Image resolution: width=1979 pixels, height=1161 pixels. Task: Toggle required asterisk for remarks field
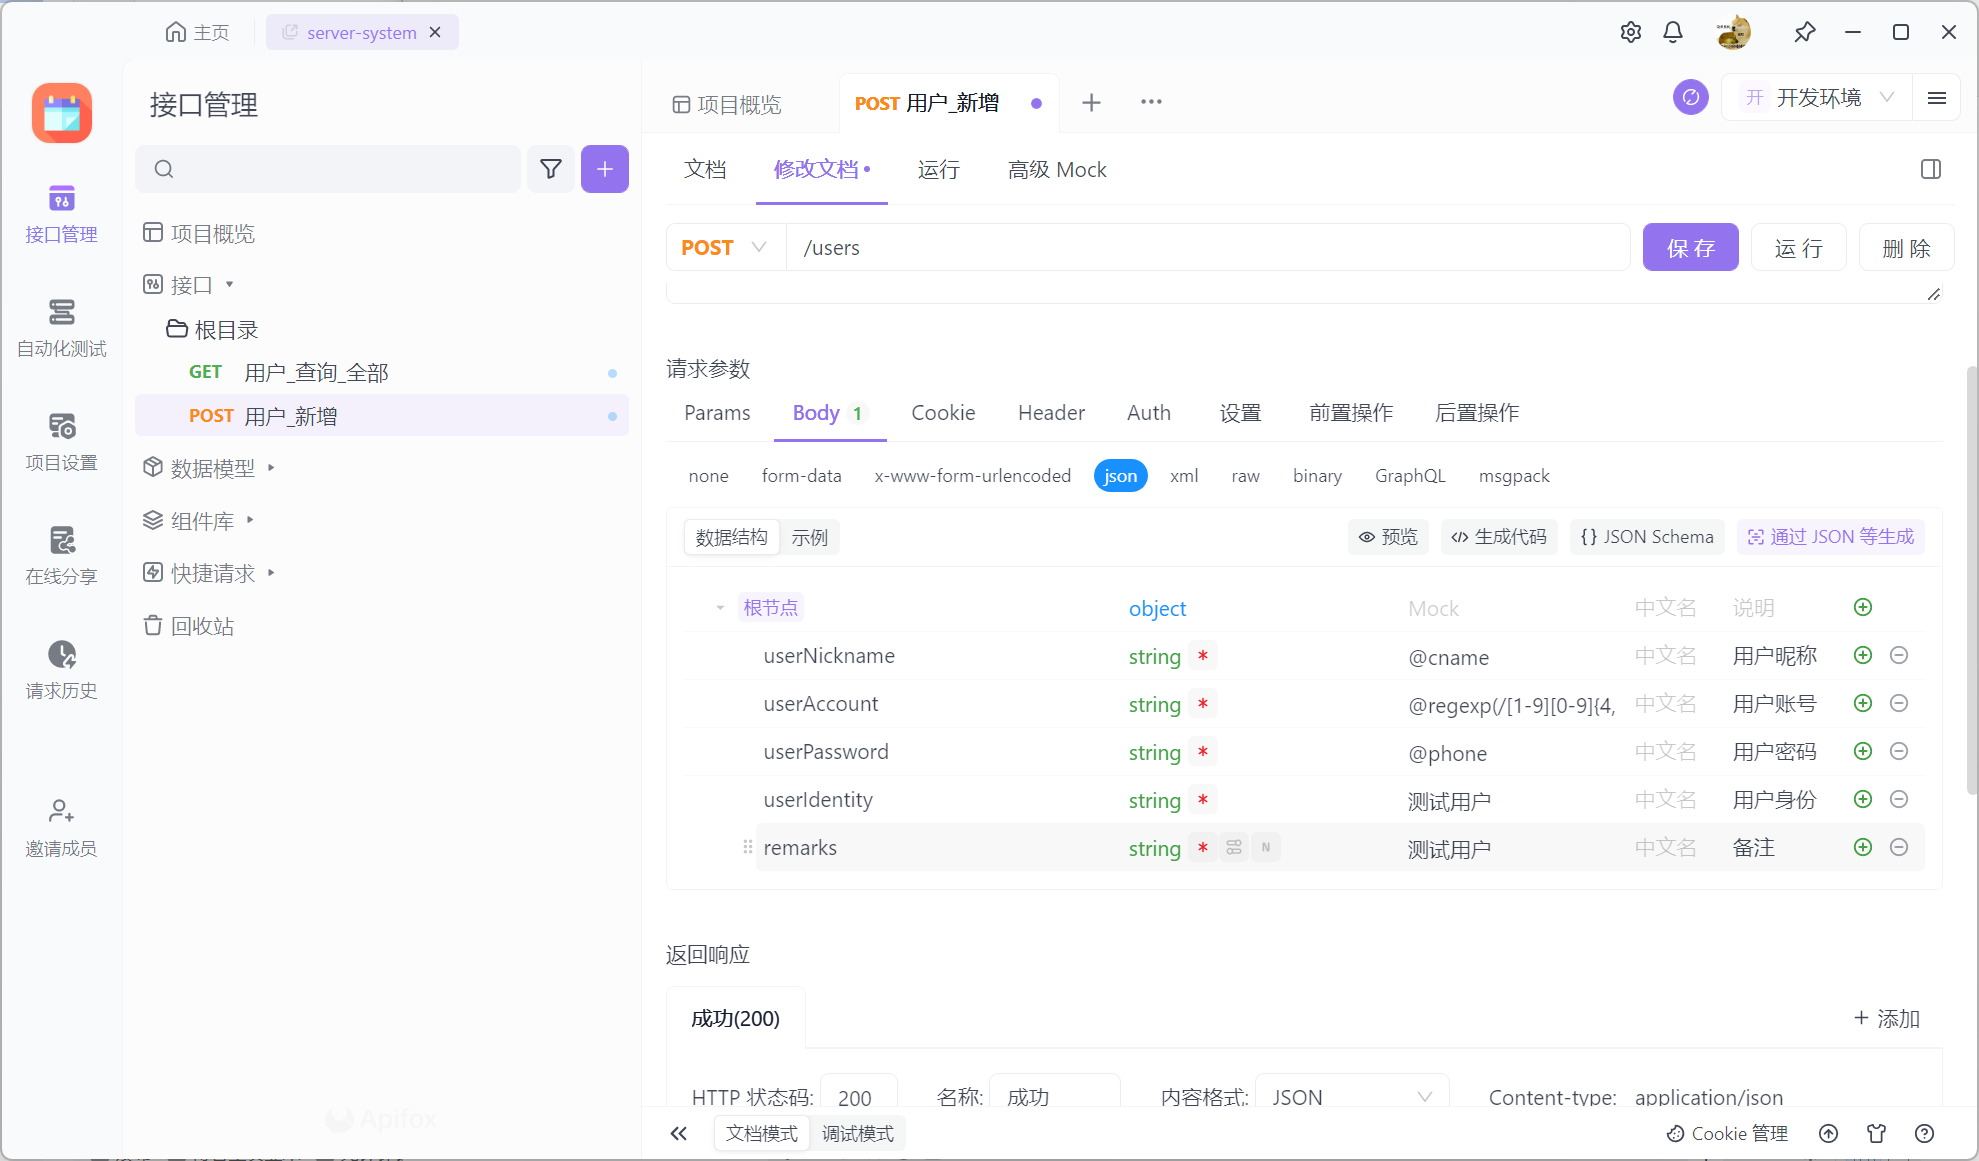[1203, 848]
